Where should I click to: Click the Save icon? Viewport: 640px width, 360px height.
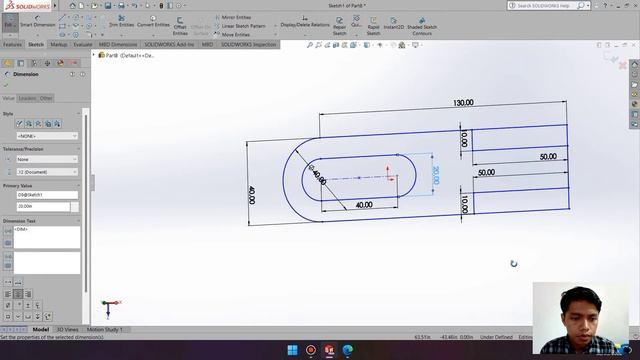(108, 6)
